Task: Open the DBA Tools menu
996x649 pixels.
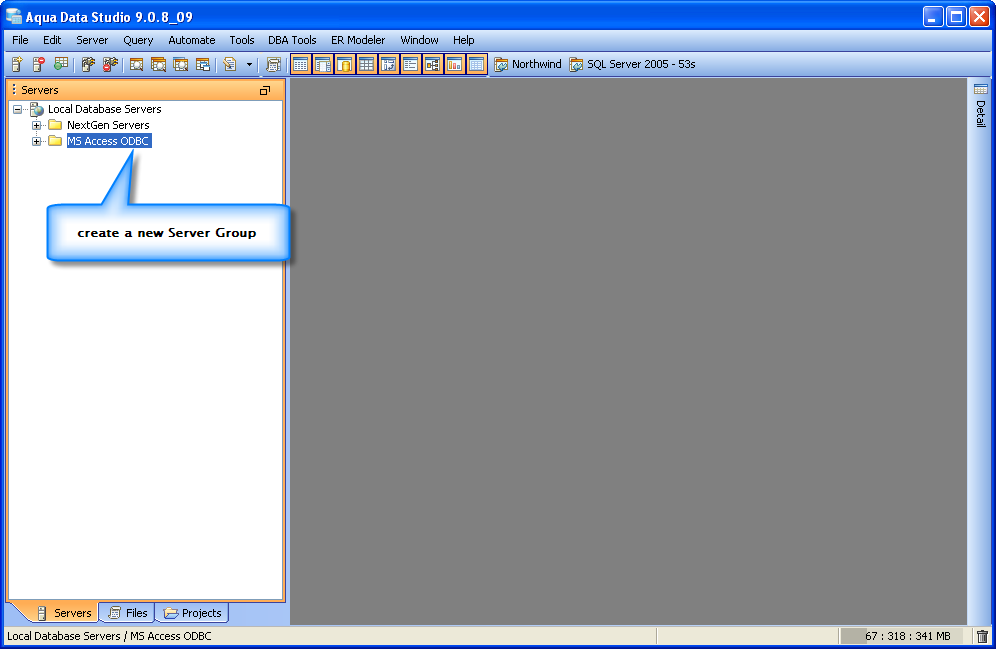Action: click(x=292, y=40)
